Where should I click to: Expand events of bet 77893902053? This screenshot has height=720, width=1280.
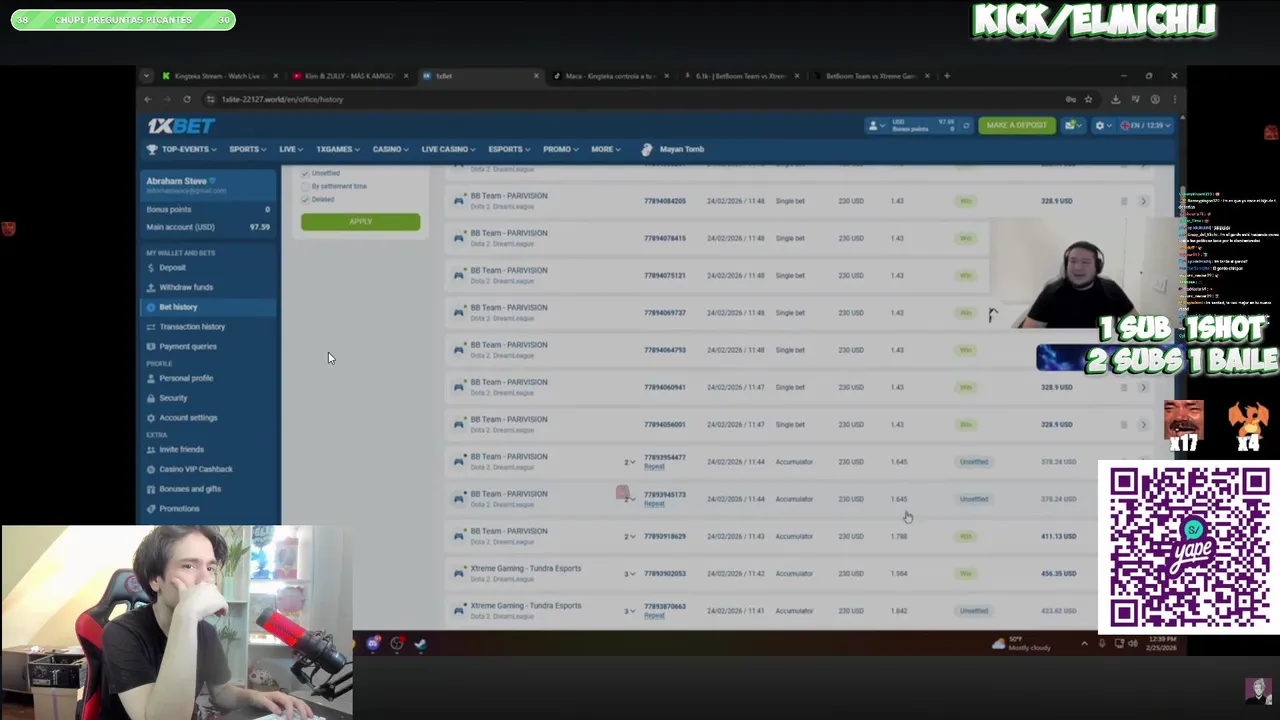(630, 574)
